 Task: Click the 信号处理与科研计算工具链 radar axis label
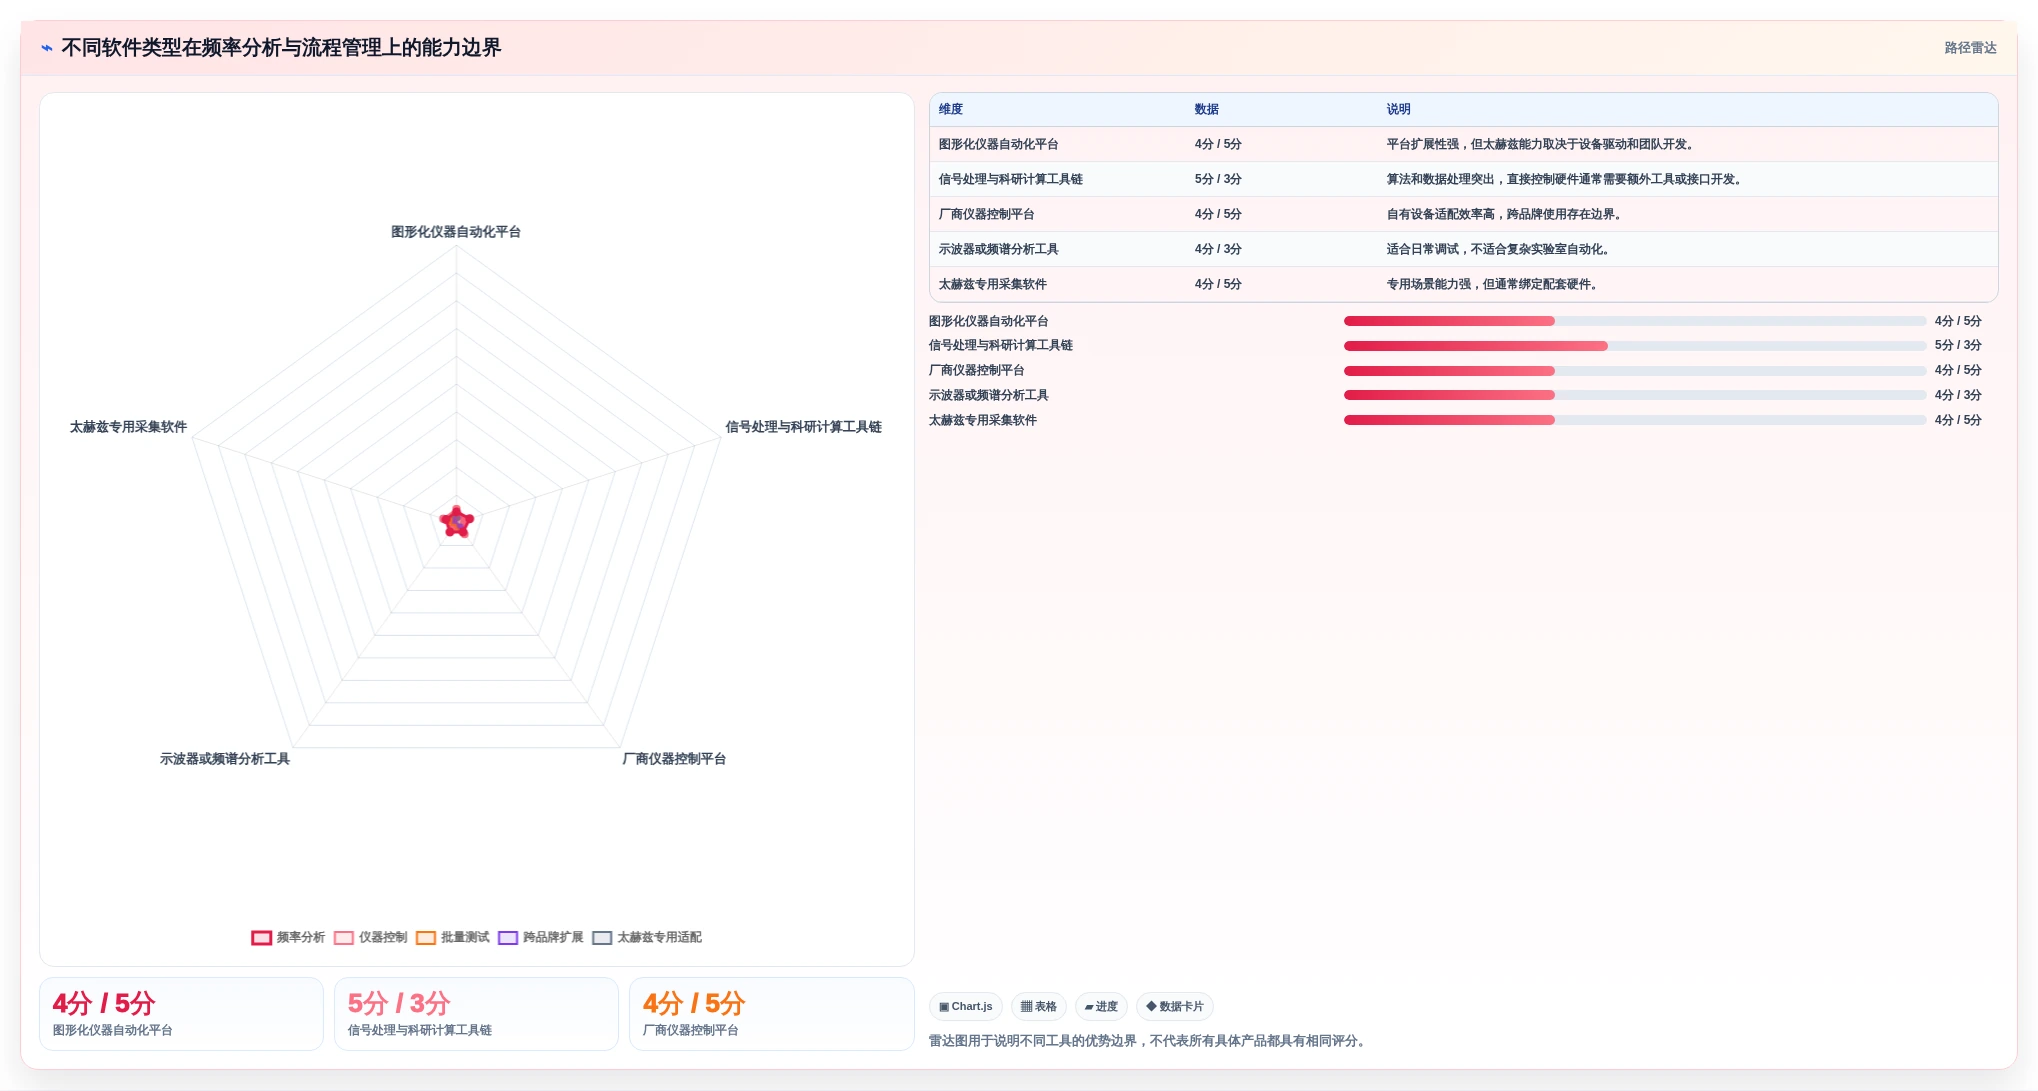coord(803,427)
